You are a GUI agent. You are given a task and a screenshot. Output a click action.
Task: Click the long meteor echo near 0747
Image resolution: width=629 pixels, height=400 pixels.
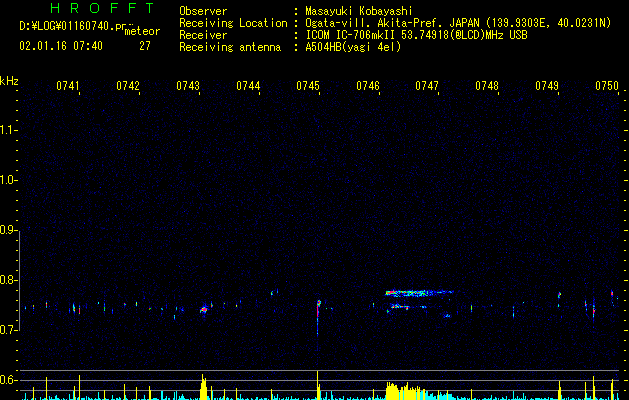pyautogui.click(x=419, y=293)
